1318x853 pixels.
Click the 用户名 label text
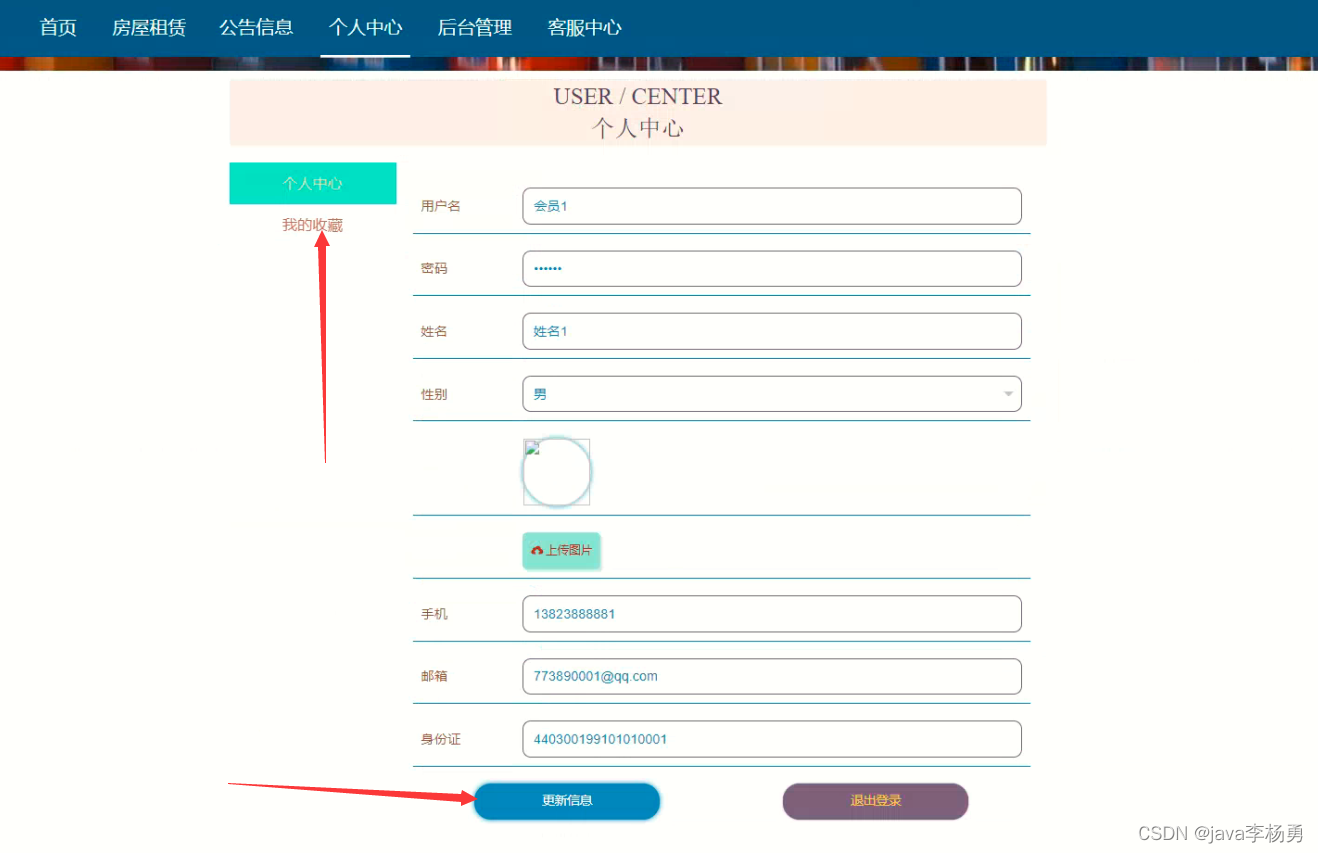(441, 206)
